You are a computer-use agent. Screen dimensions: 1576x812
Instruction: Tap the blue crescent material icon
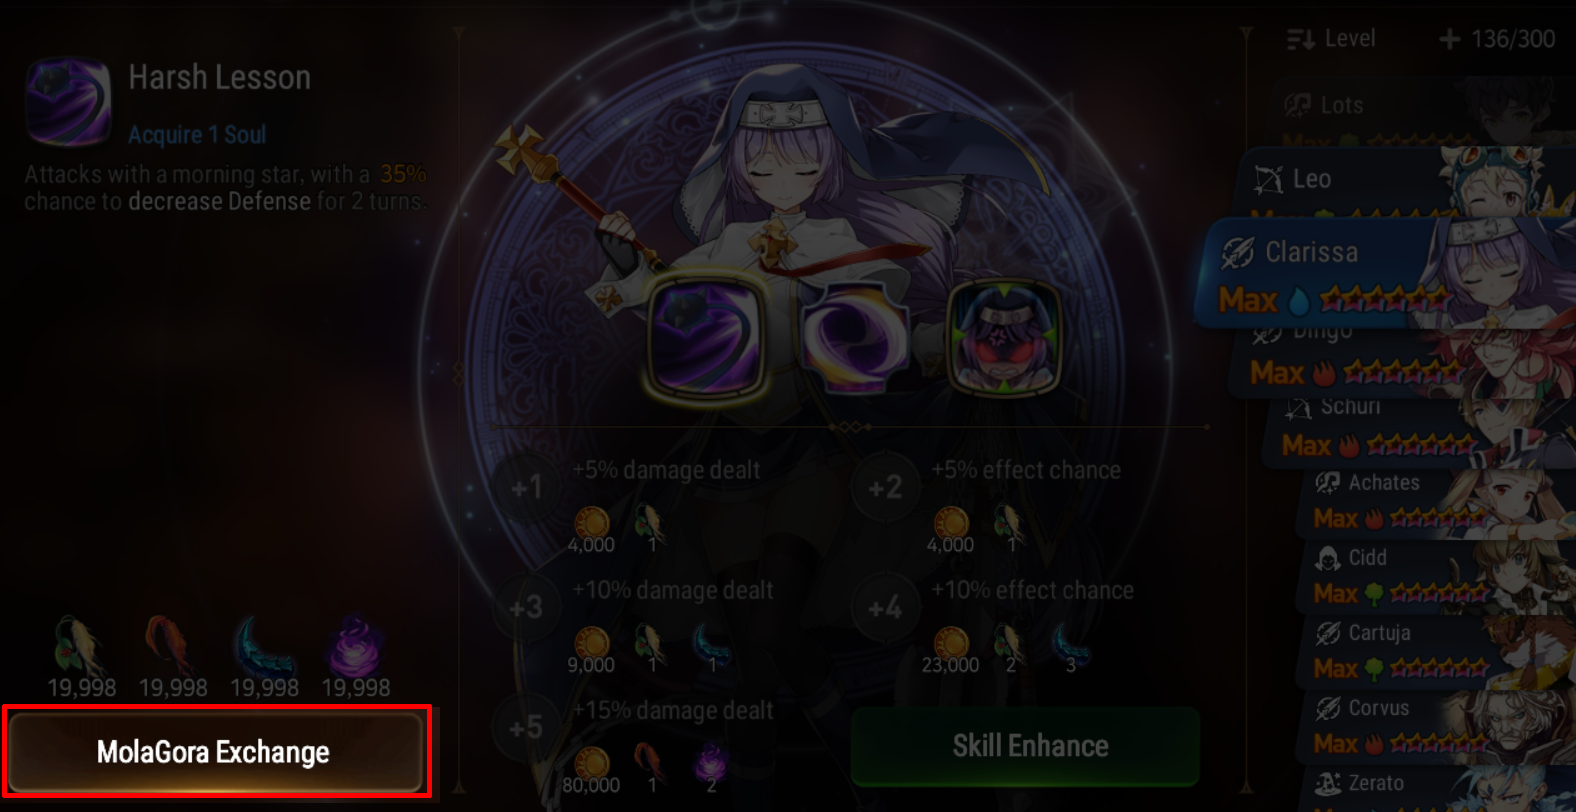tap(263, 646)
